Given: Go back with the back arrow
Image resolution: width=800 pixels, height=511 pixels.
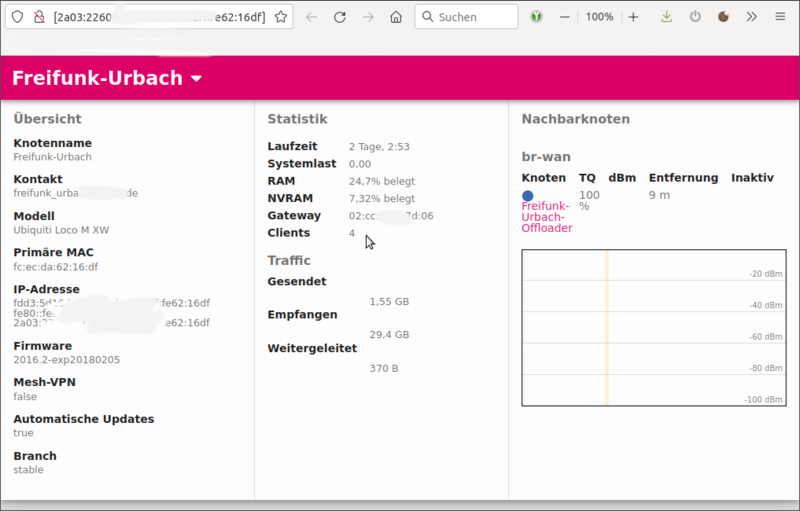Looking at the screenshot, I should pos(311,17).
